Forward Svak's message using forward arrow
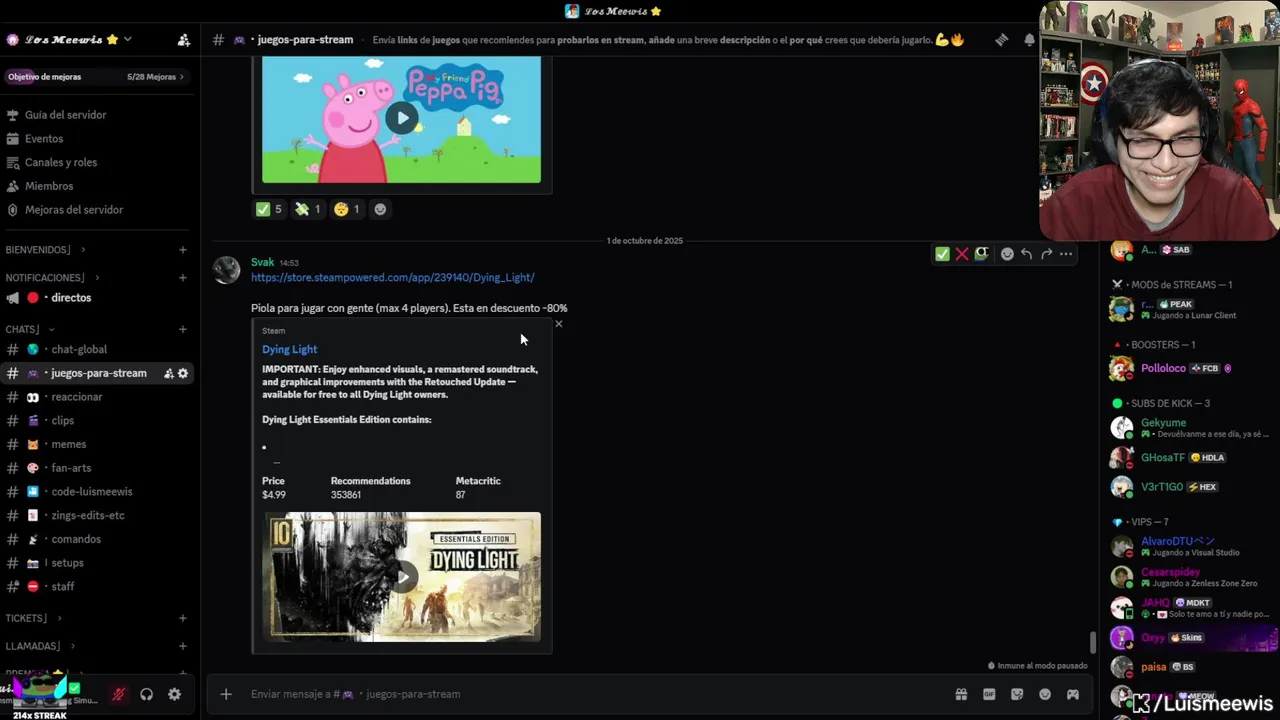1280x720 pixels. click(x=1046, y=254)
